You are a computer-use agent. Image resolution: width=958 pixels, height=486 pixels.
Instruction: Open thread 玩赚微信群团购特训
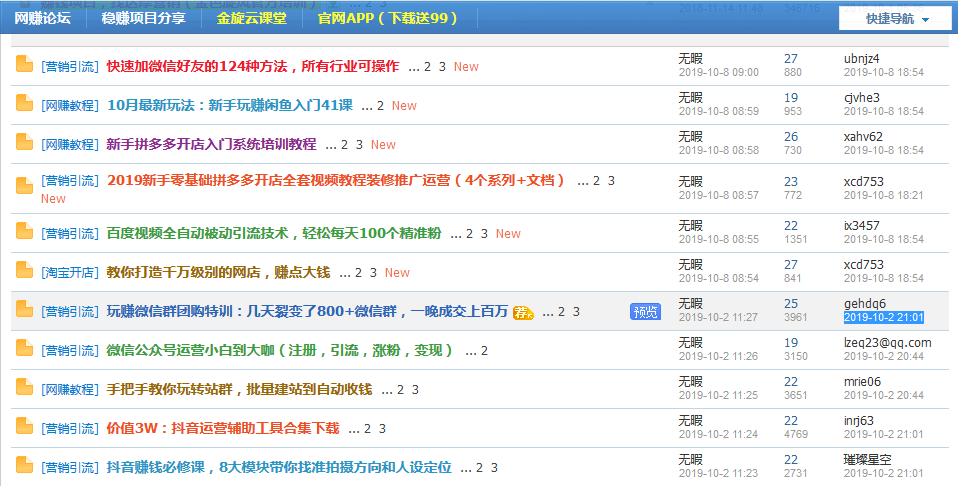(x=307, y=311)
